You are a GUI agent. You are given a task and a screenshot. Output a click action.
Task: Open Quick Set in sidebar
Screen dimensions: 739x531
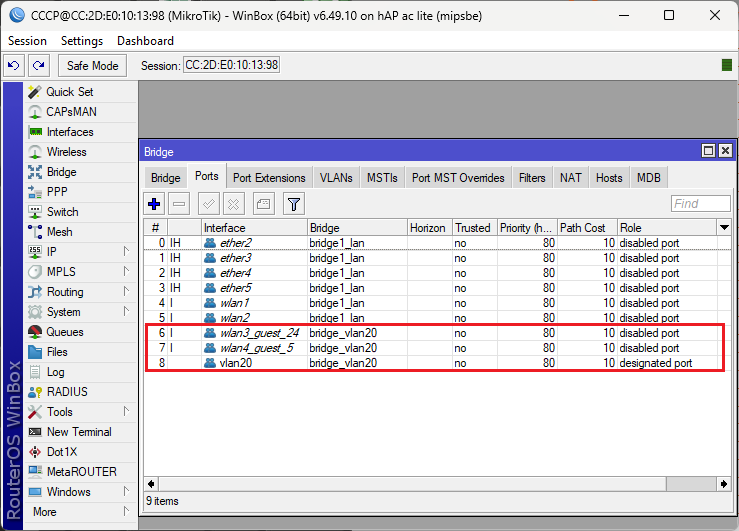coord(81,92)
